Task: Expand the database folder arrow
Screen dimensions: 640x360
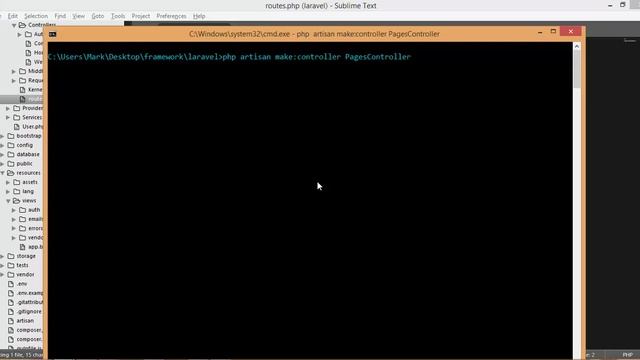Action: (2, 154)
